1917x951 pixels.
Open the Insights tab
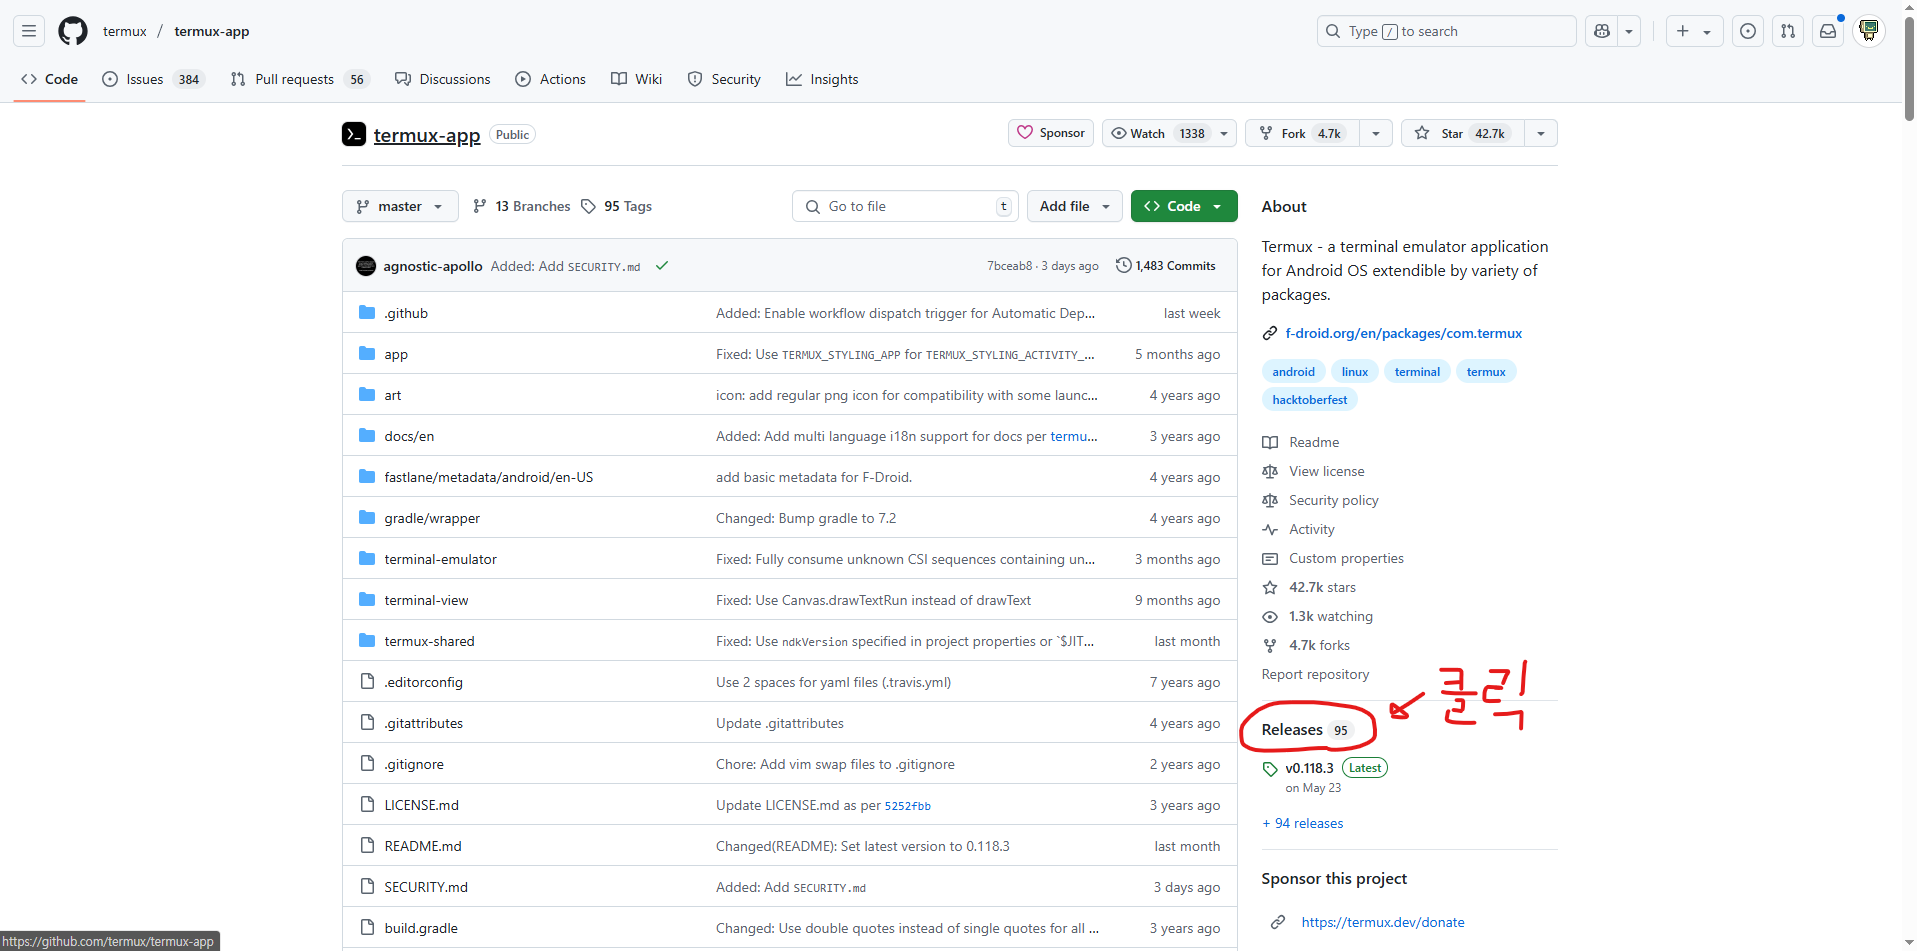tap(822, 79)
